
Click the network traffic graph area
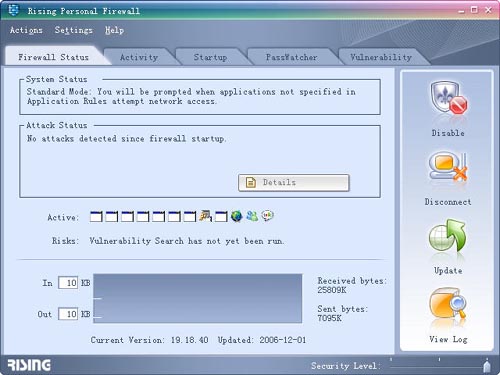198,298
